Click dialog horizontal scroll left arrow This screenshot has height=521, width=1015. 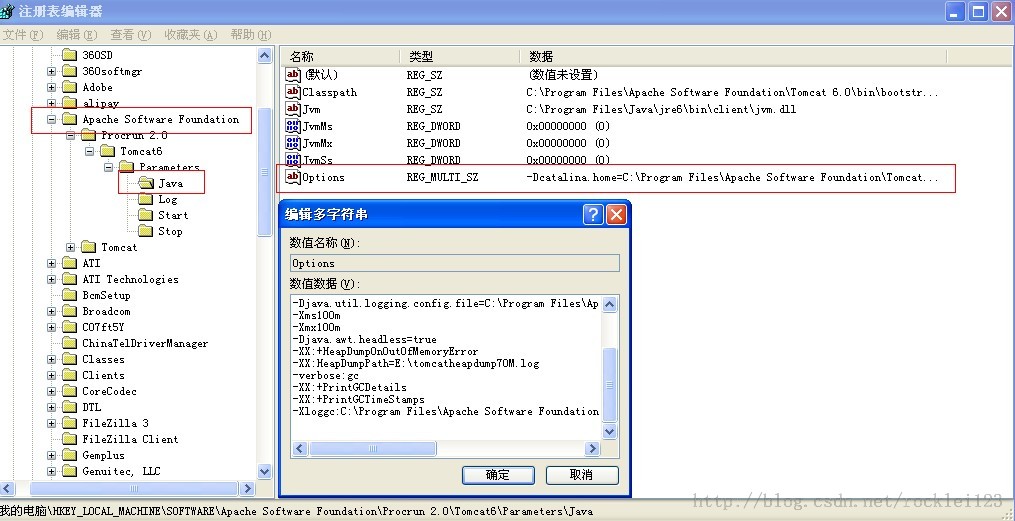pyautogui.click(x=300, y=449)
